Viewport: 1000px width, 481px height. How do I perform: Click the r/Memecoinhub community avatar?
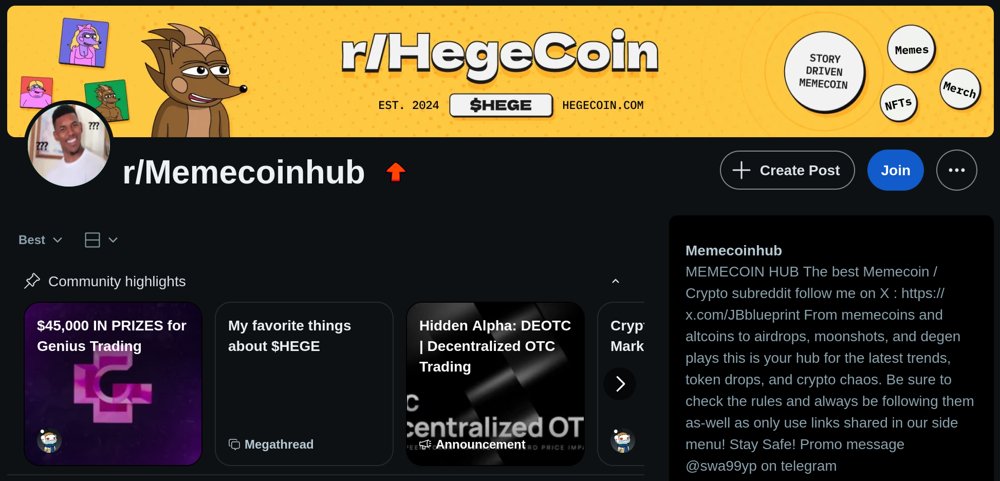(x=69, y=144)
